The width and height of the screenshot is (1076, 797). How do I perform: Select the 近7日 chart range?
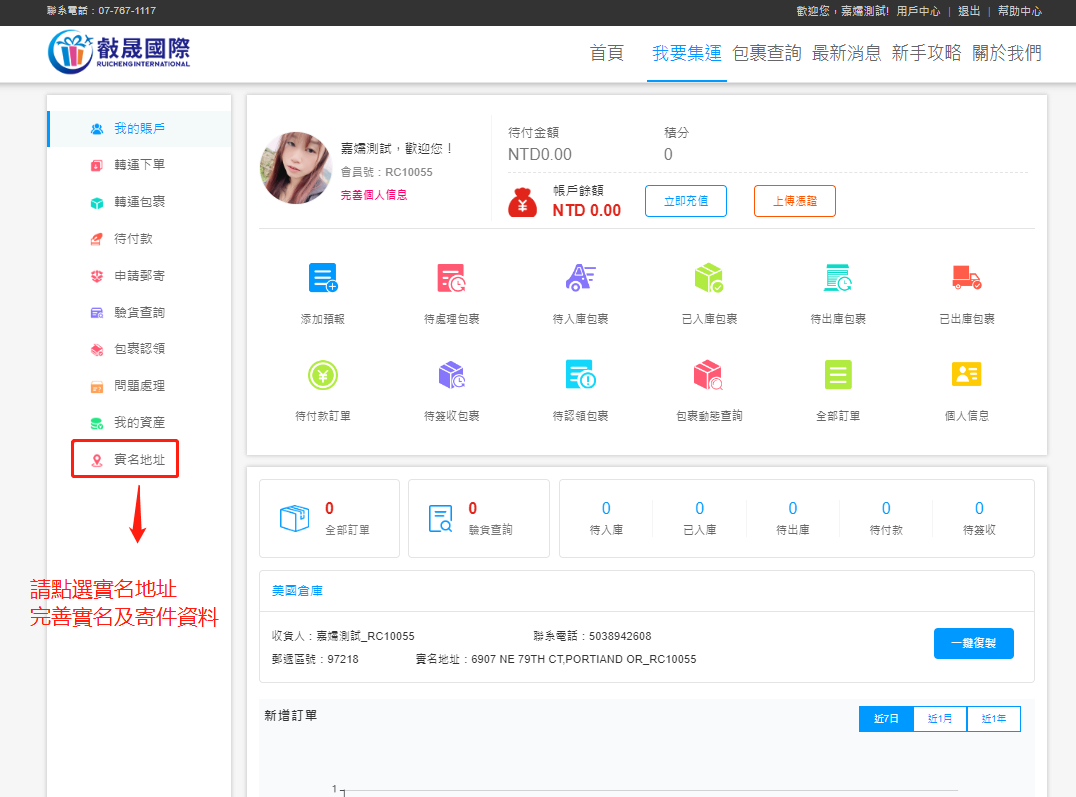[886, 719]
